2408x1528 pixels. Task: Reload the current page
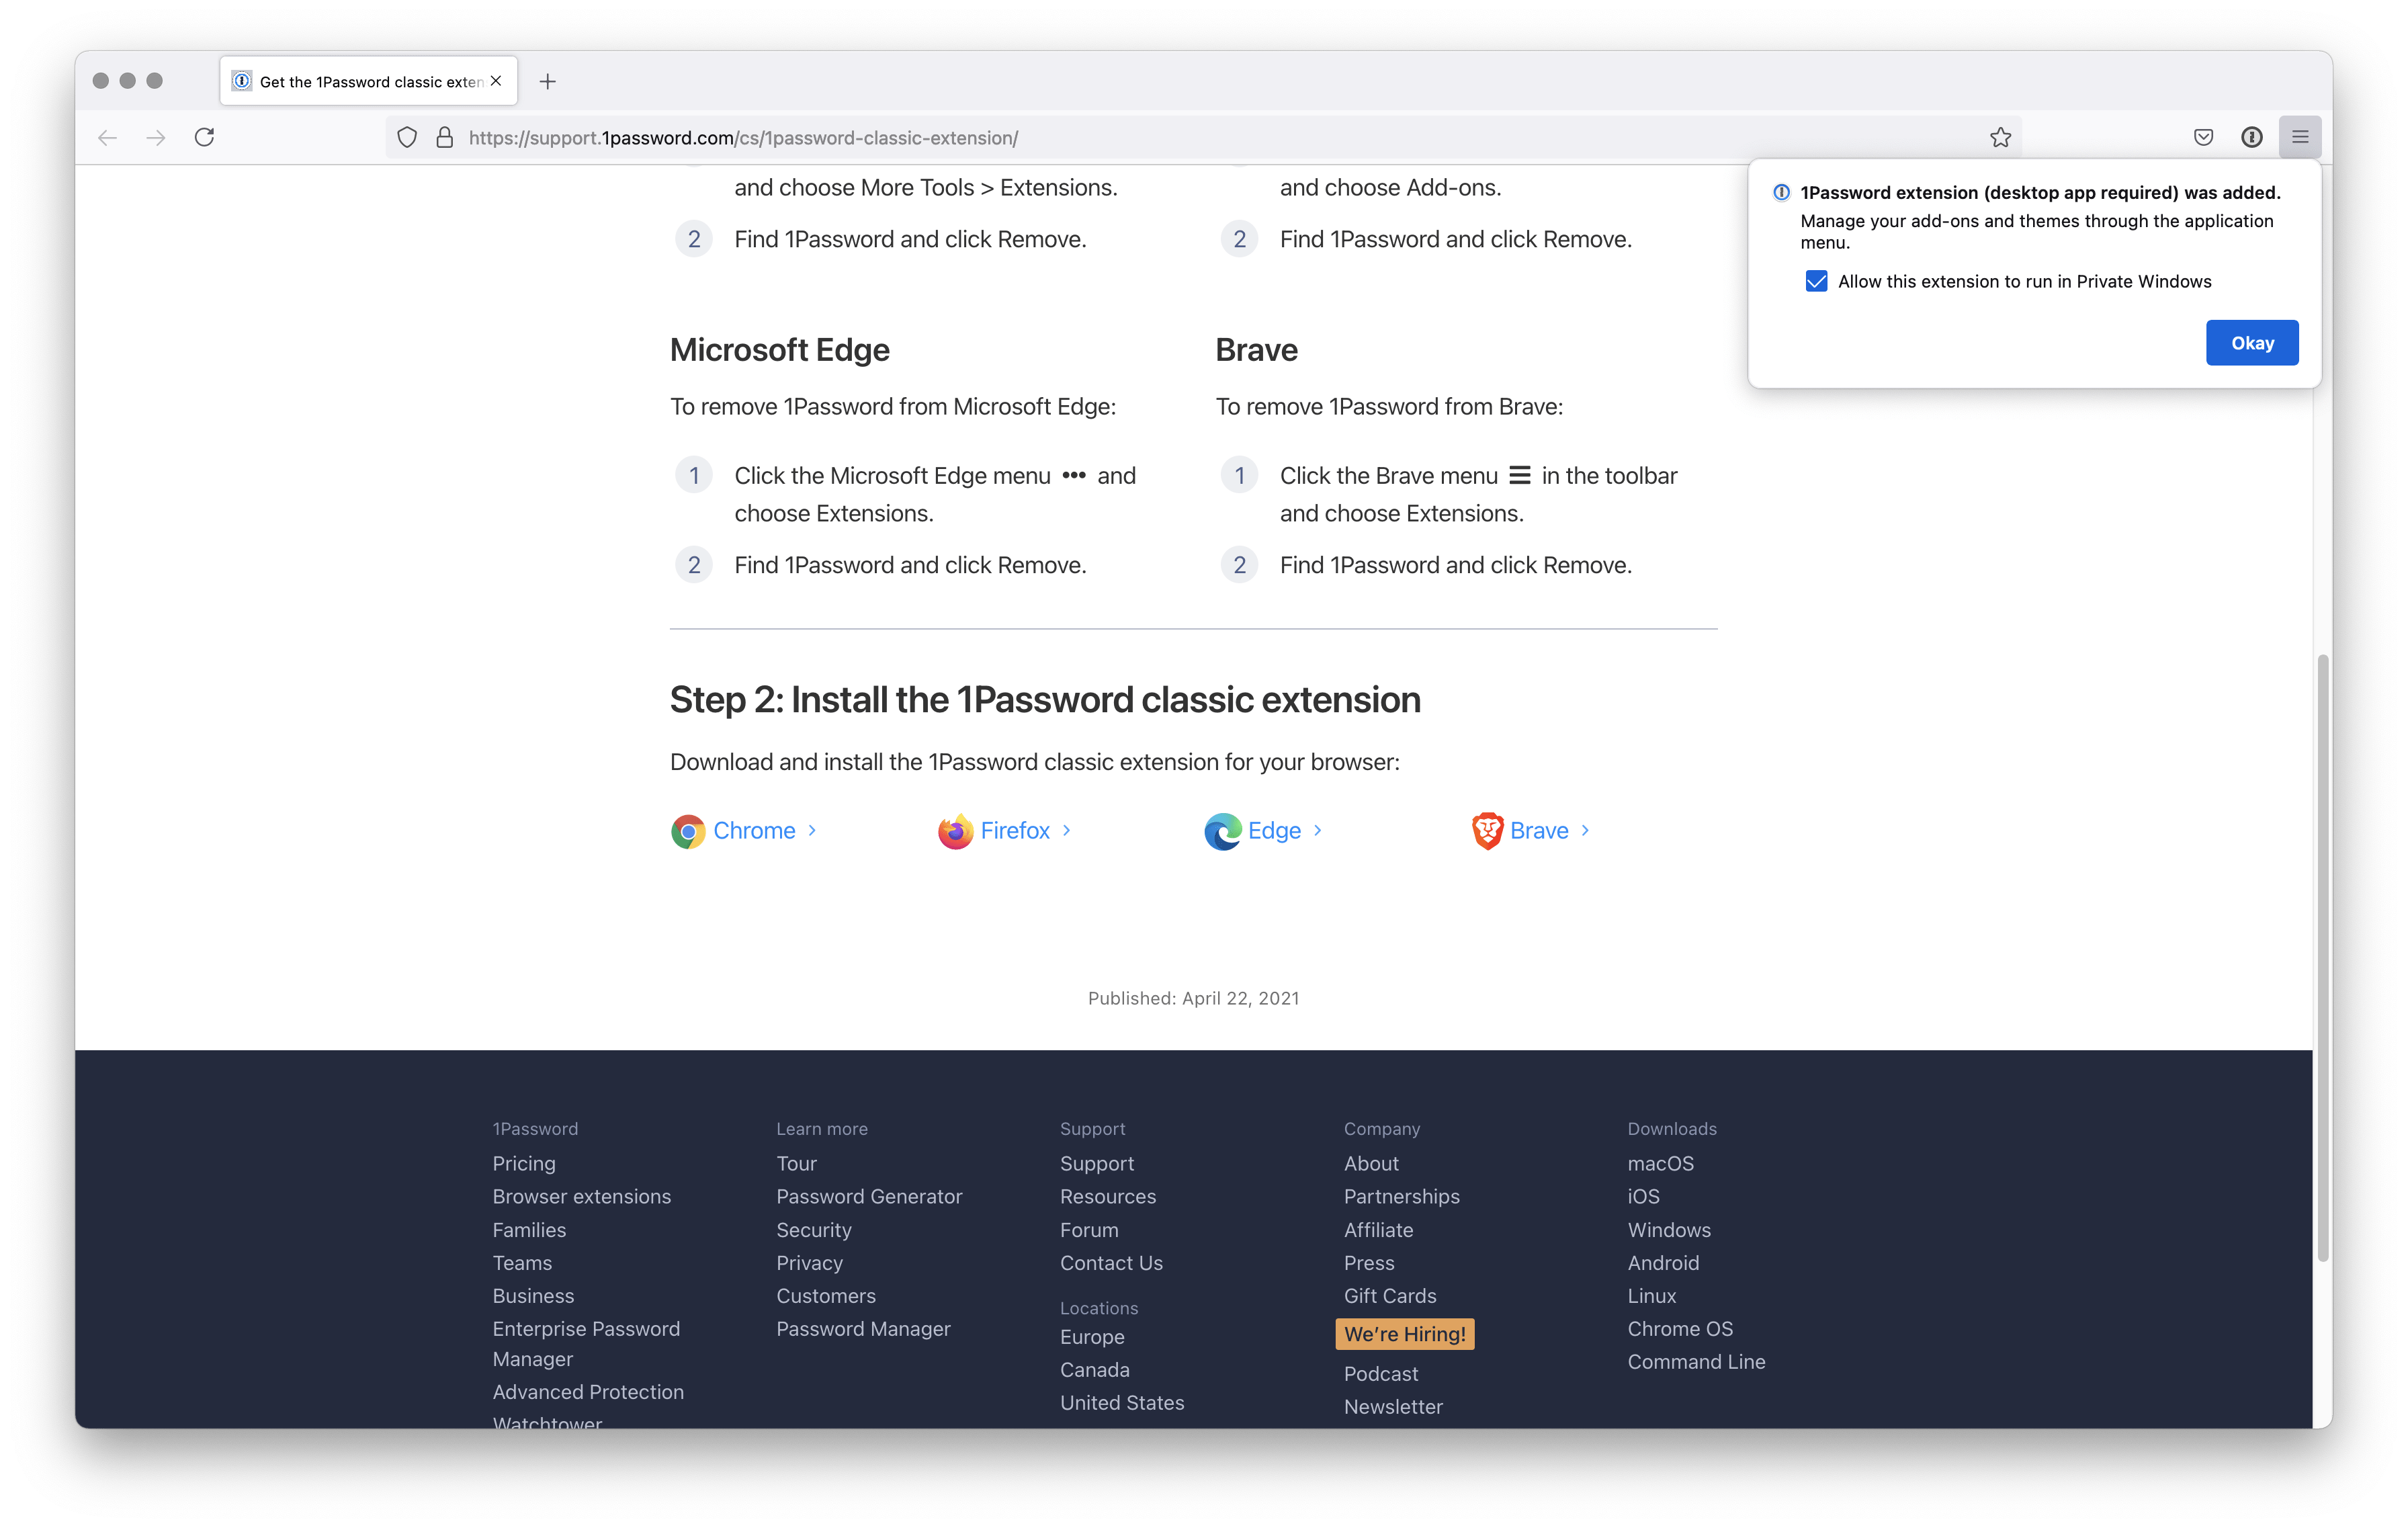click(x=204, y=137)
